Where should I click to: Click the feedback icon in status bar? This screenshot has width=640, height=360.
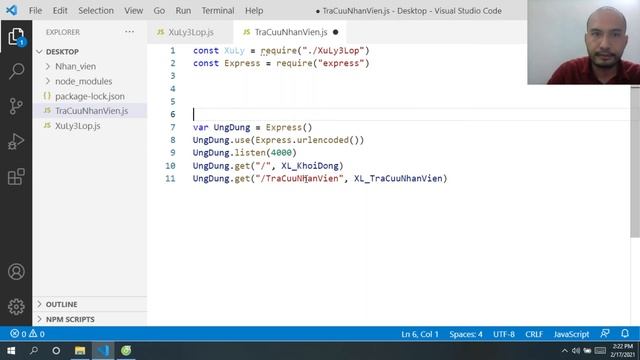[x=605, y=333]
